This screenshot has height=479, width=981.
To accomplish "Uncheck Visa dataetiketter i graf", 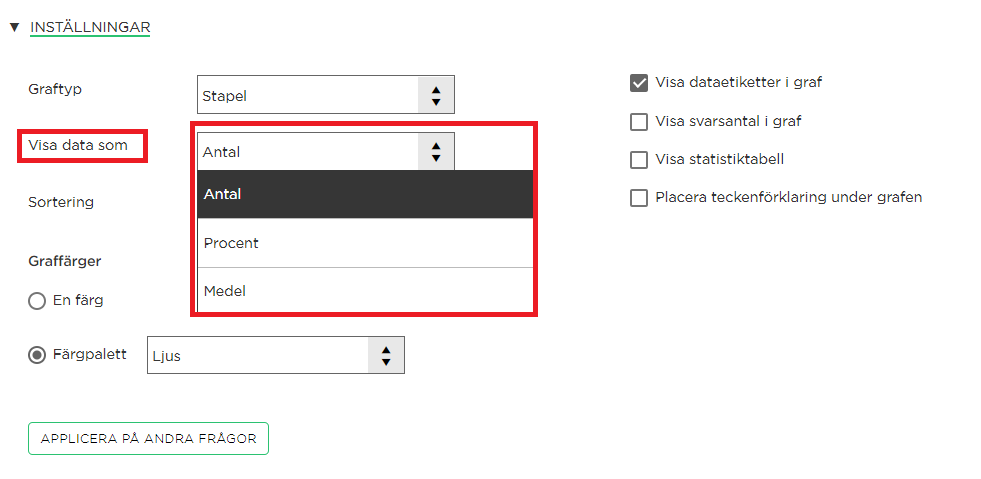I will click(639, 83).
